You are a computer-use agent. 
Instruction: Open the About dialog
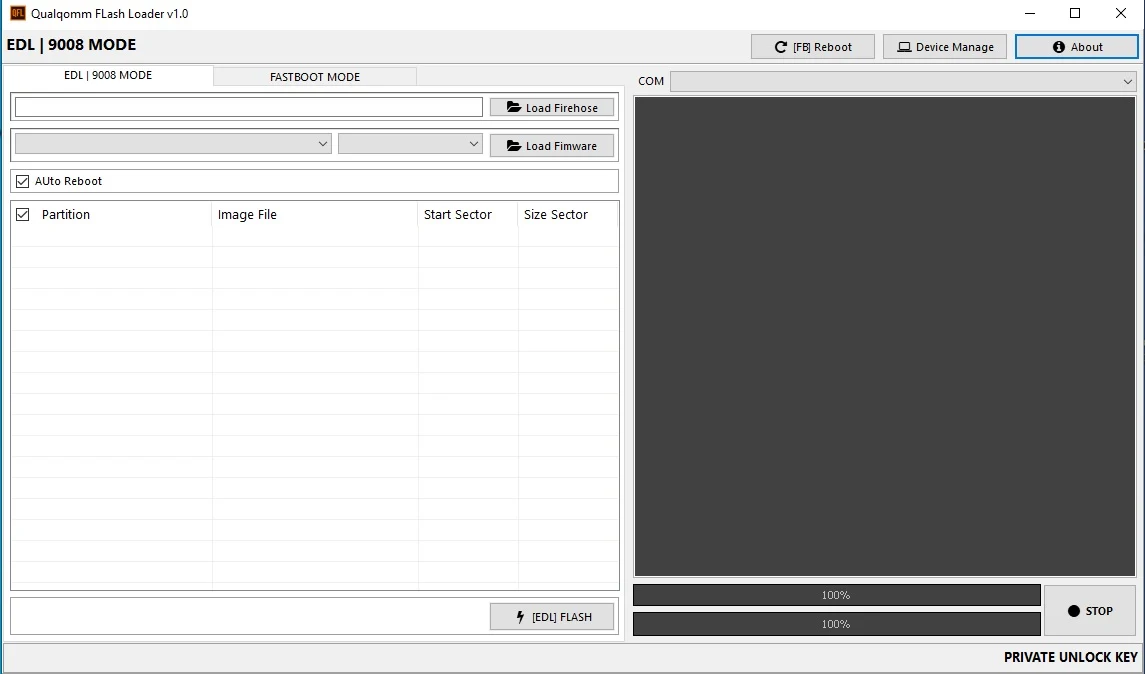1076,47
